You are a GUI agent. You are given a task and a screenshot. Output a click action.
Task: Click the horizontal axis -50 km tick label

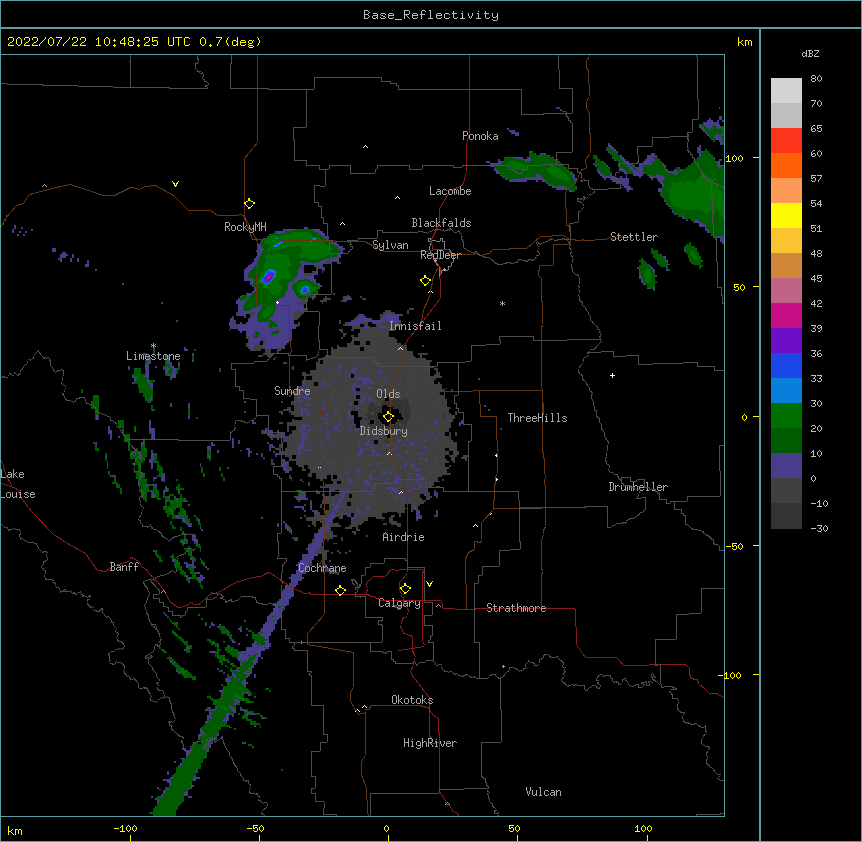tap(255, 829)
